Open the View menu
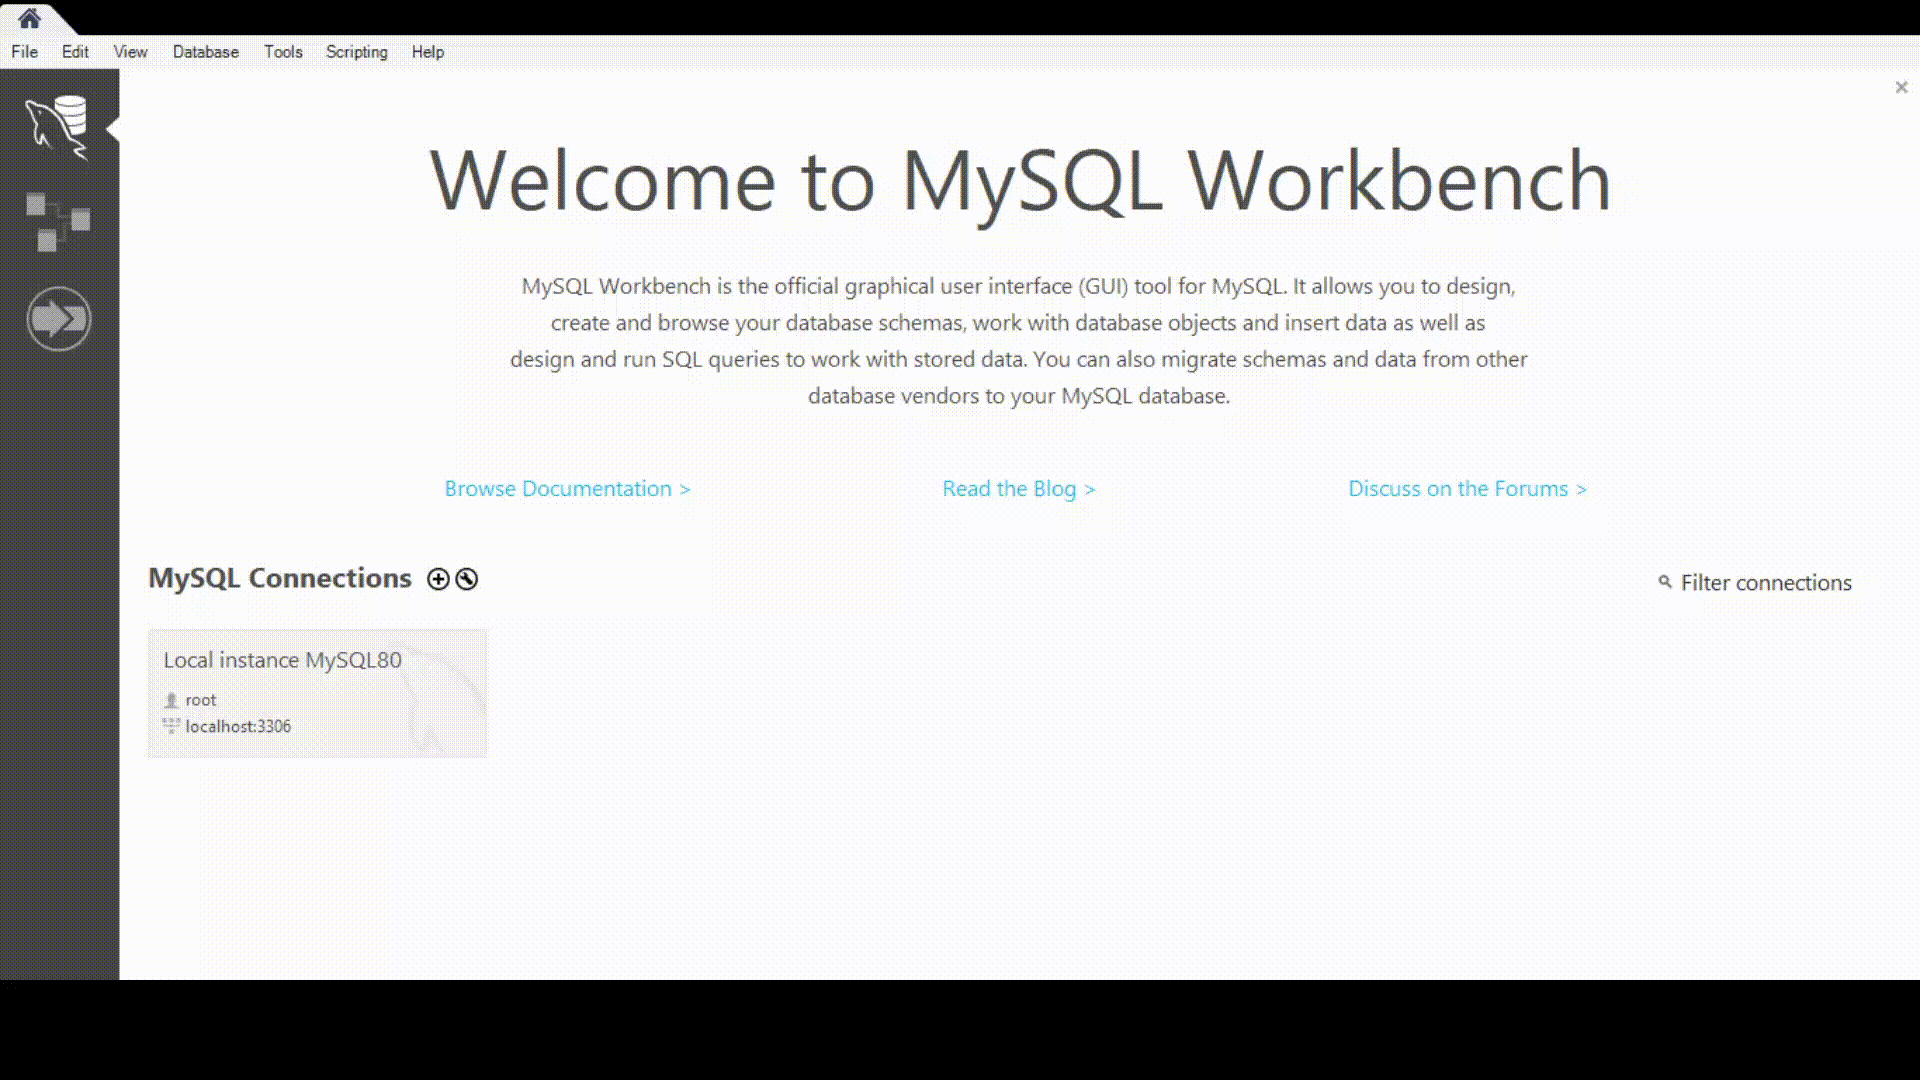This screenshot has width=1920, height=1080. (x=130, y=52)
